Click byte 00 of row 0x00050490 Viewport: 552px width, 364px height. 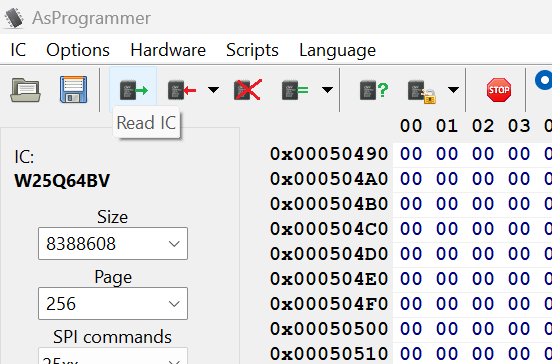coord(411,154)
